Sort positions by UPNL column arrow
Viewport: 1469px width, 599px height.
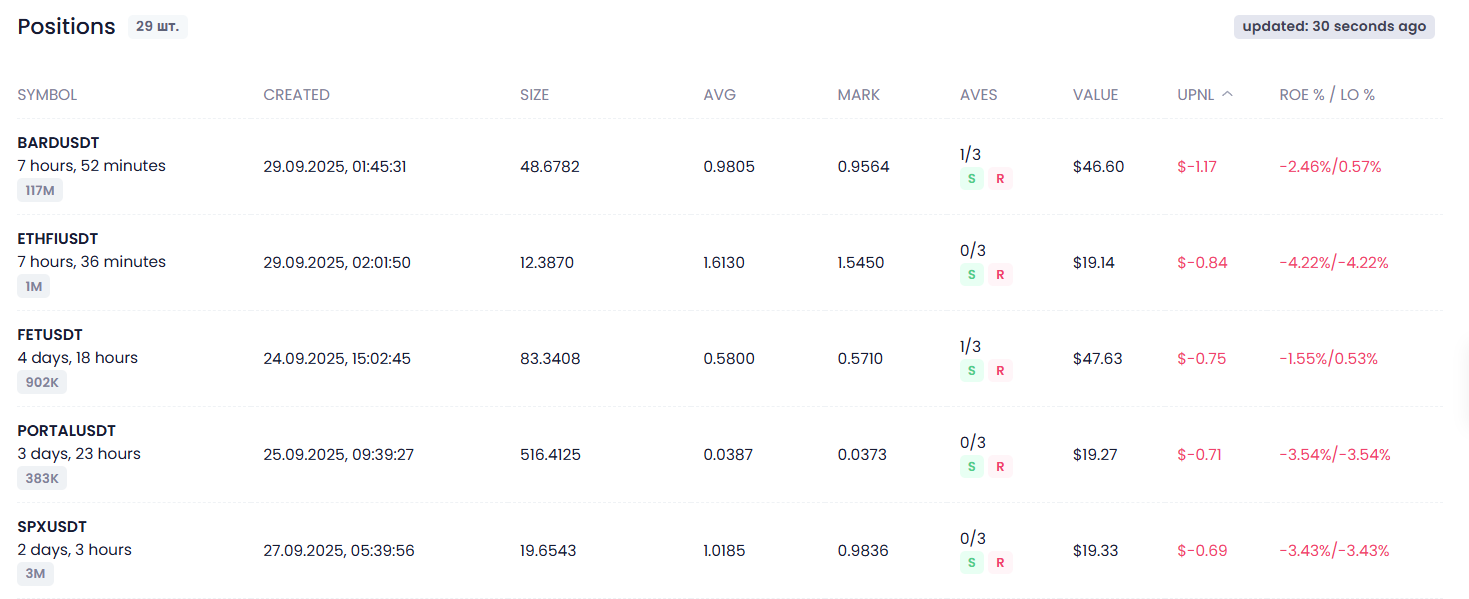coord(1227,94)
